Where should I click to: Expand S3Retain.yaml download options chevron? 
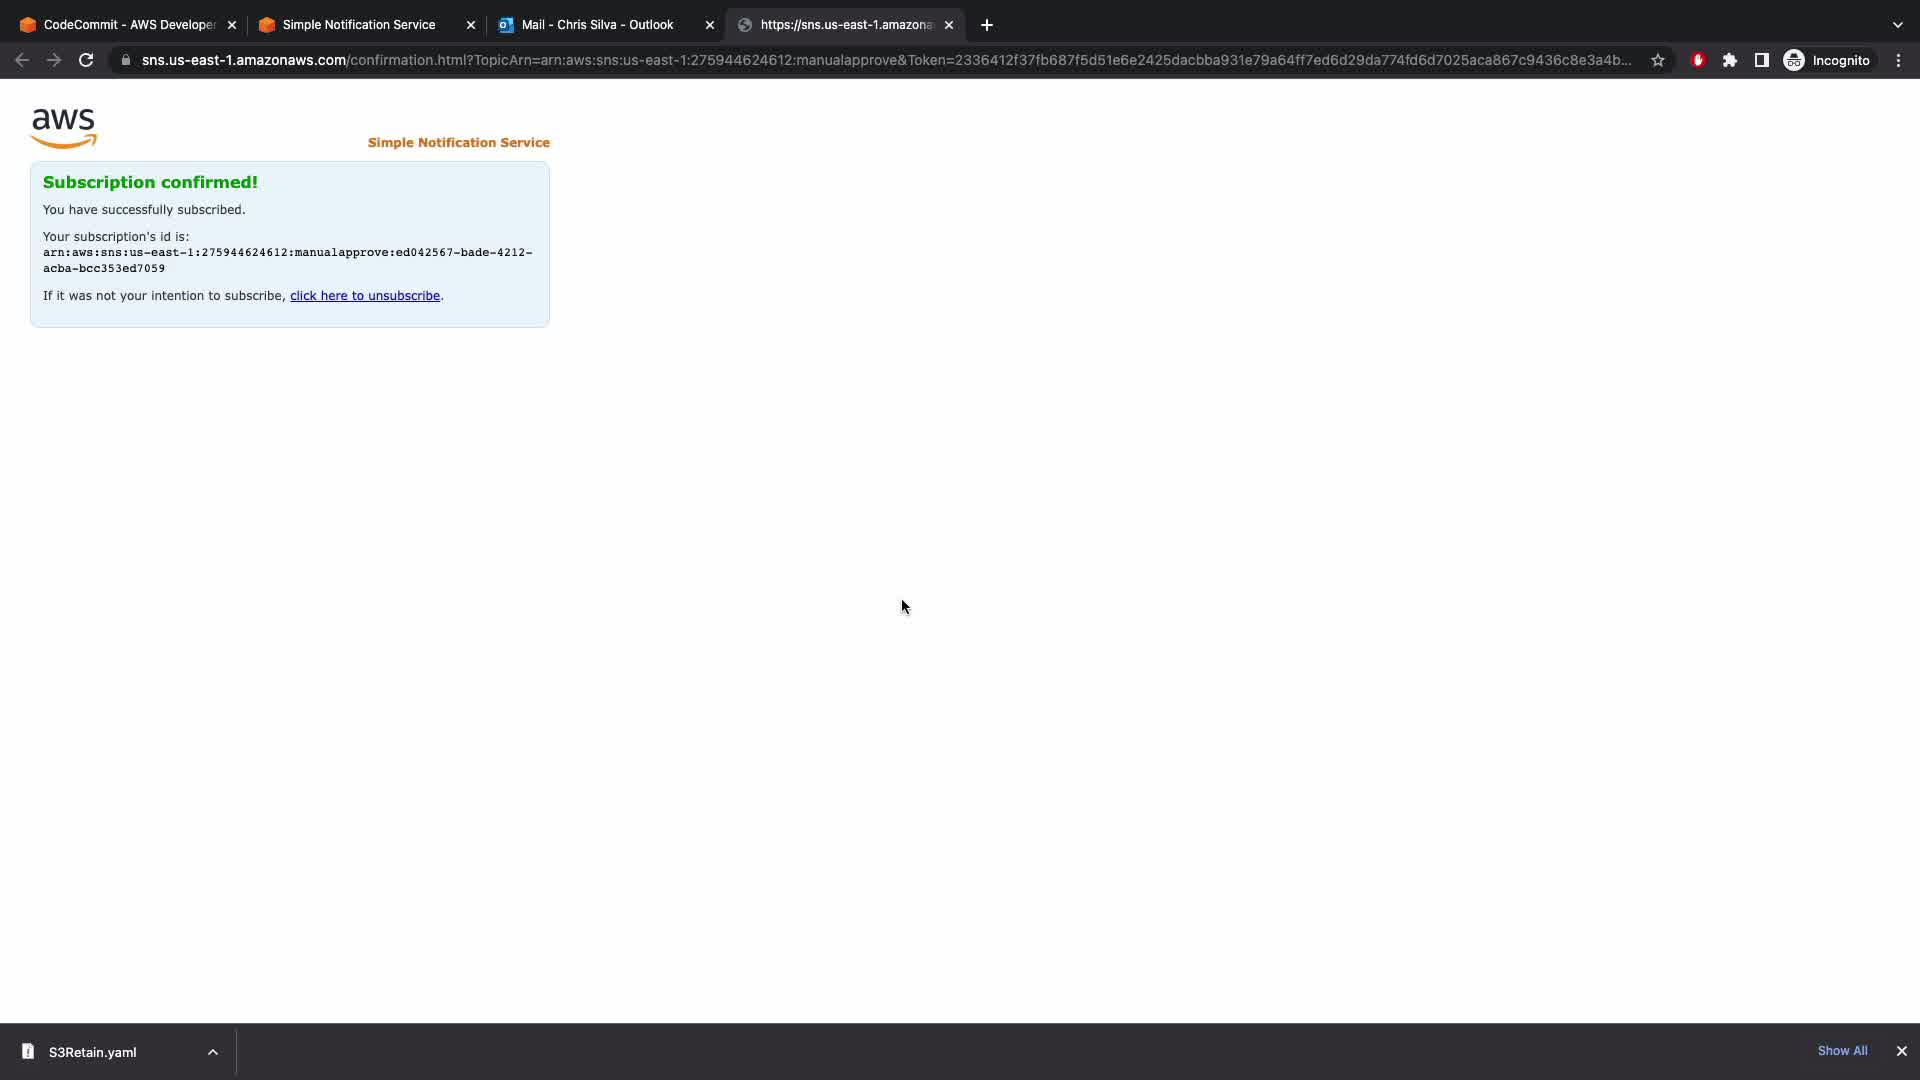pyautogui.click(x=213, y=1052)
